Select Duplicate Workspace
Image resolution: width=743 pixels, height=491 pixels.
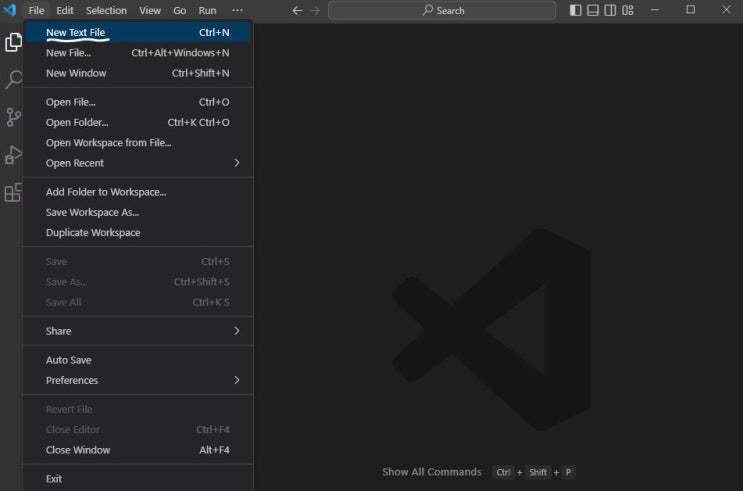tap(138, 233)
